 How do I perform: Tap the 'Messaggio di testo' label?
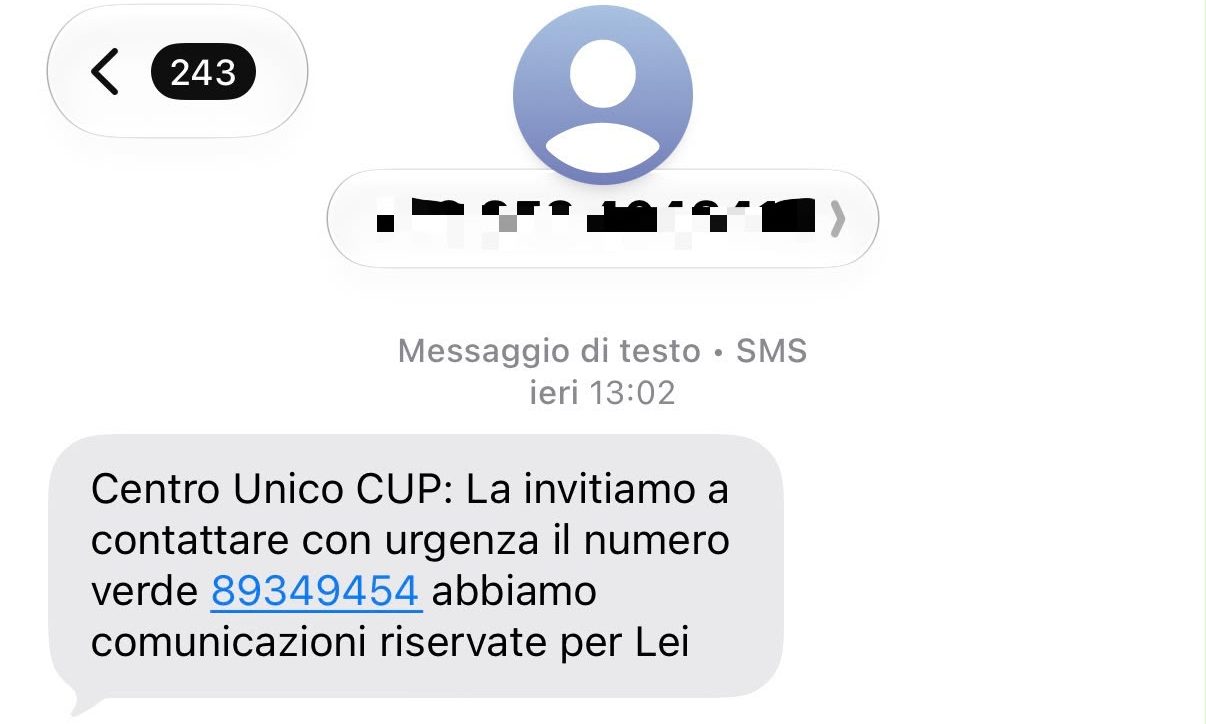tap(549, 351)
